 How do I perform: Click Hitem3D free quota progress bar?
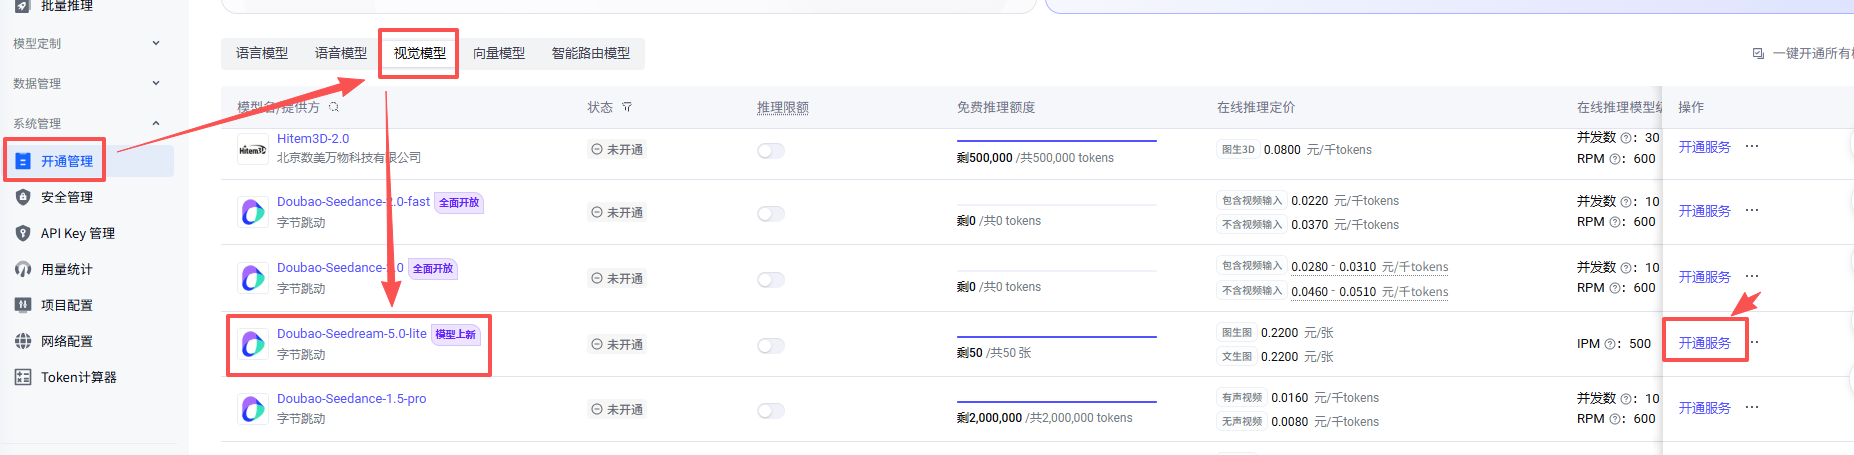(1056, 141)
